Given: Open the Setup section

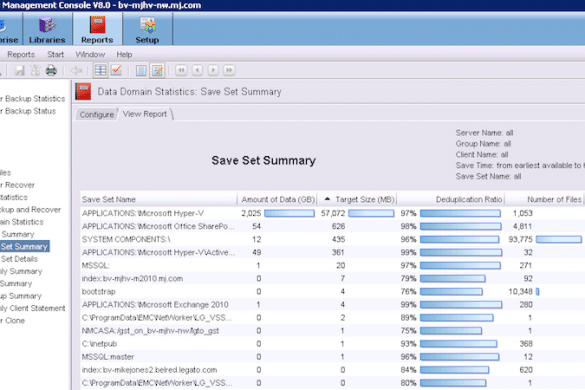Looking at the screenshot, I should [147, 30].
